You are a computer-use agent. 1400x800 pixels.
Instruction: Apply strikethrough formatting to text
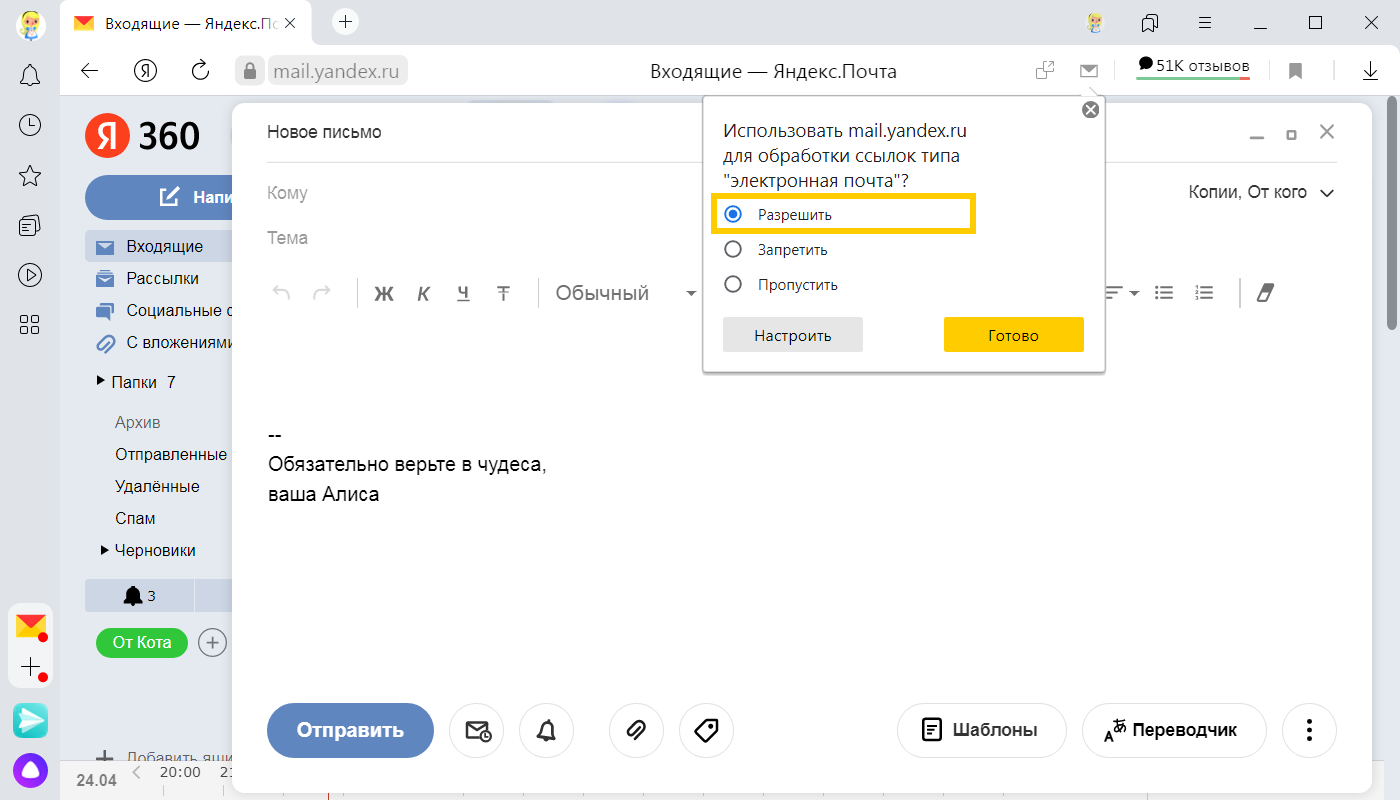[x=504, y=293]
